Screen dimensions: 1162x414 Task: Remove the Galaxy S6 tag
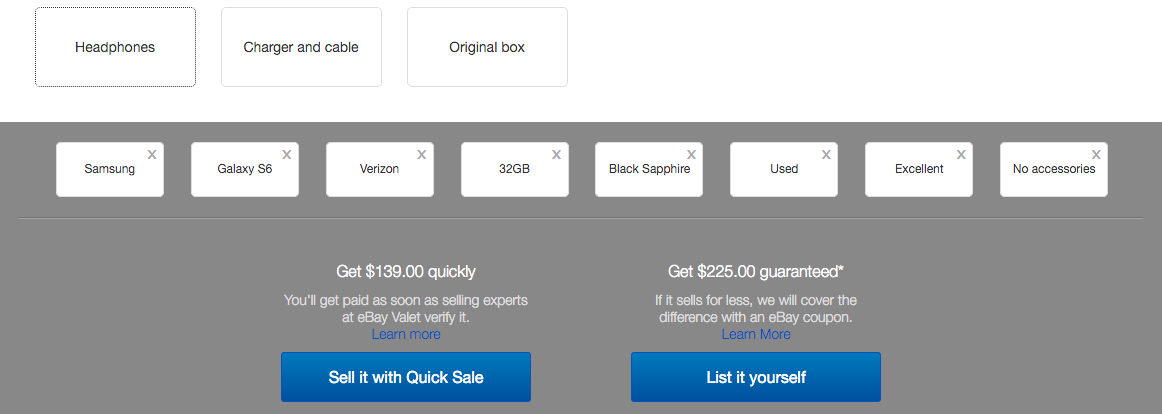pyautogui.click(x=287, y=155)
